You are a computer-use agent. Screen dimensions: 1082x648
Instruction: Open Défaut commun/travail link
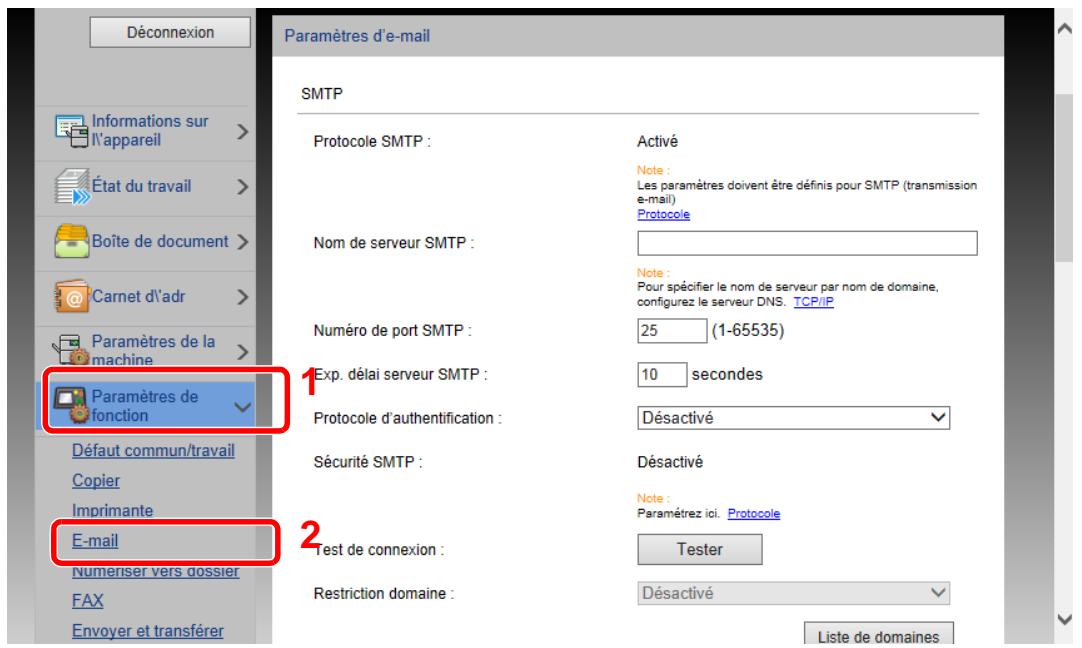[x=153, y=451]
